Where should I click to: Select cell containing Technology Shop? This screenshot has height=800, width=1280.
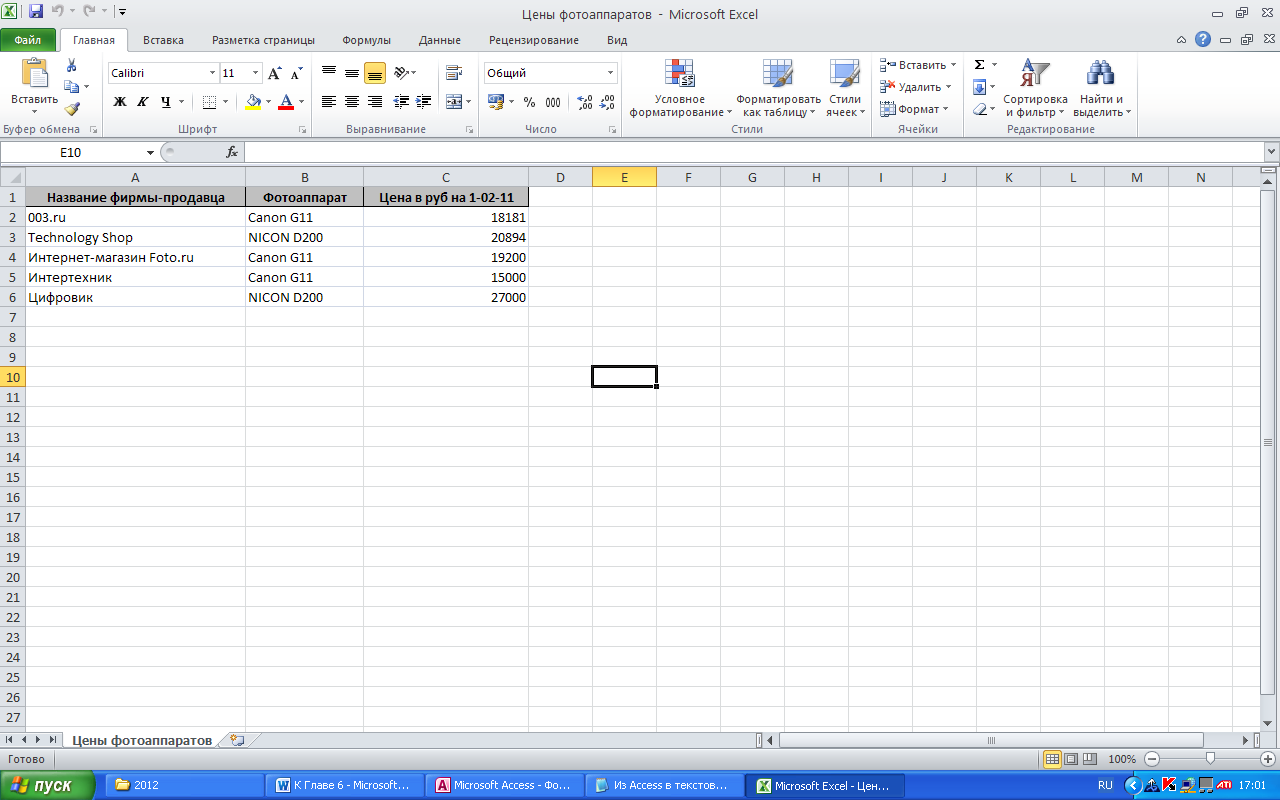(135, 237)
